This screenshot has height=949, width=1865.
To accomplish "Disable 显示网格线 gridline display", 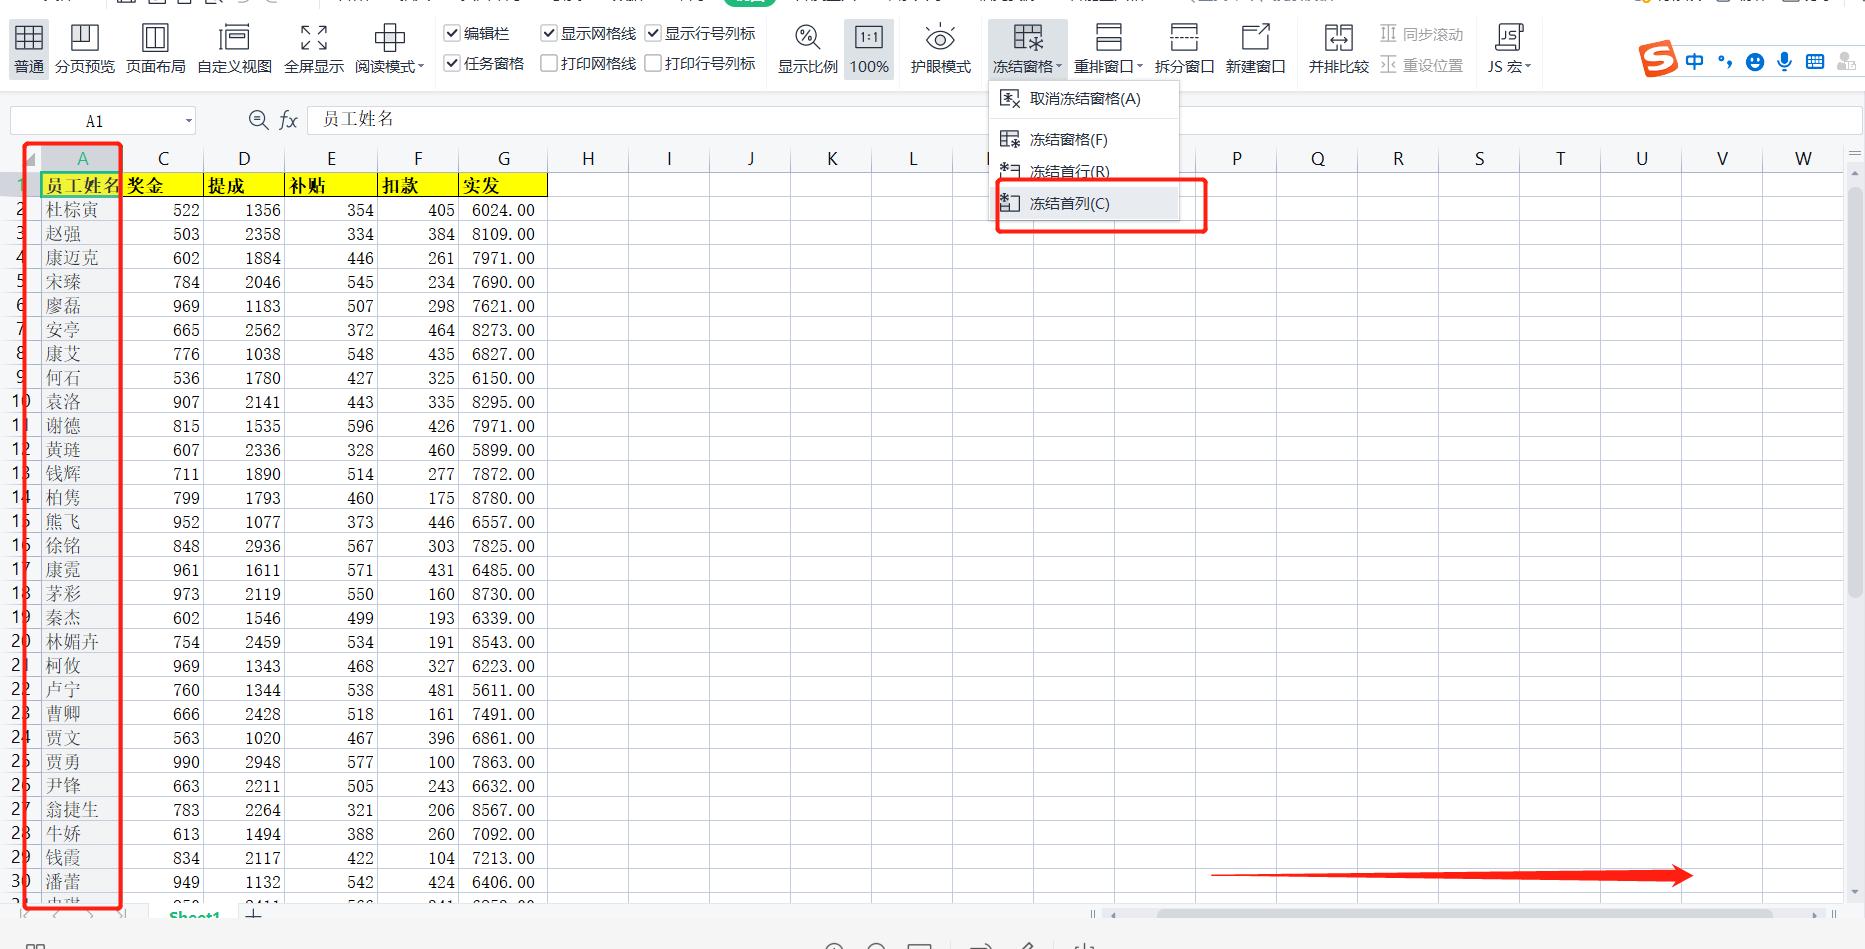I will tap(548, 32).
